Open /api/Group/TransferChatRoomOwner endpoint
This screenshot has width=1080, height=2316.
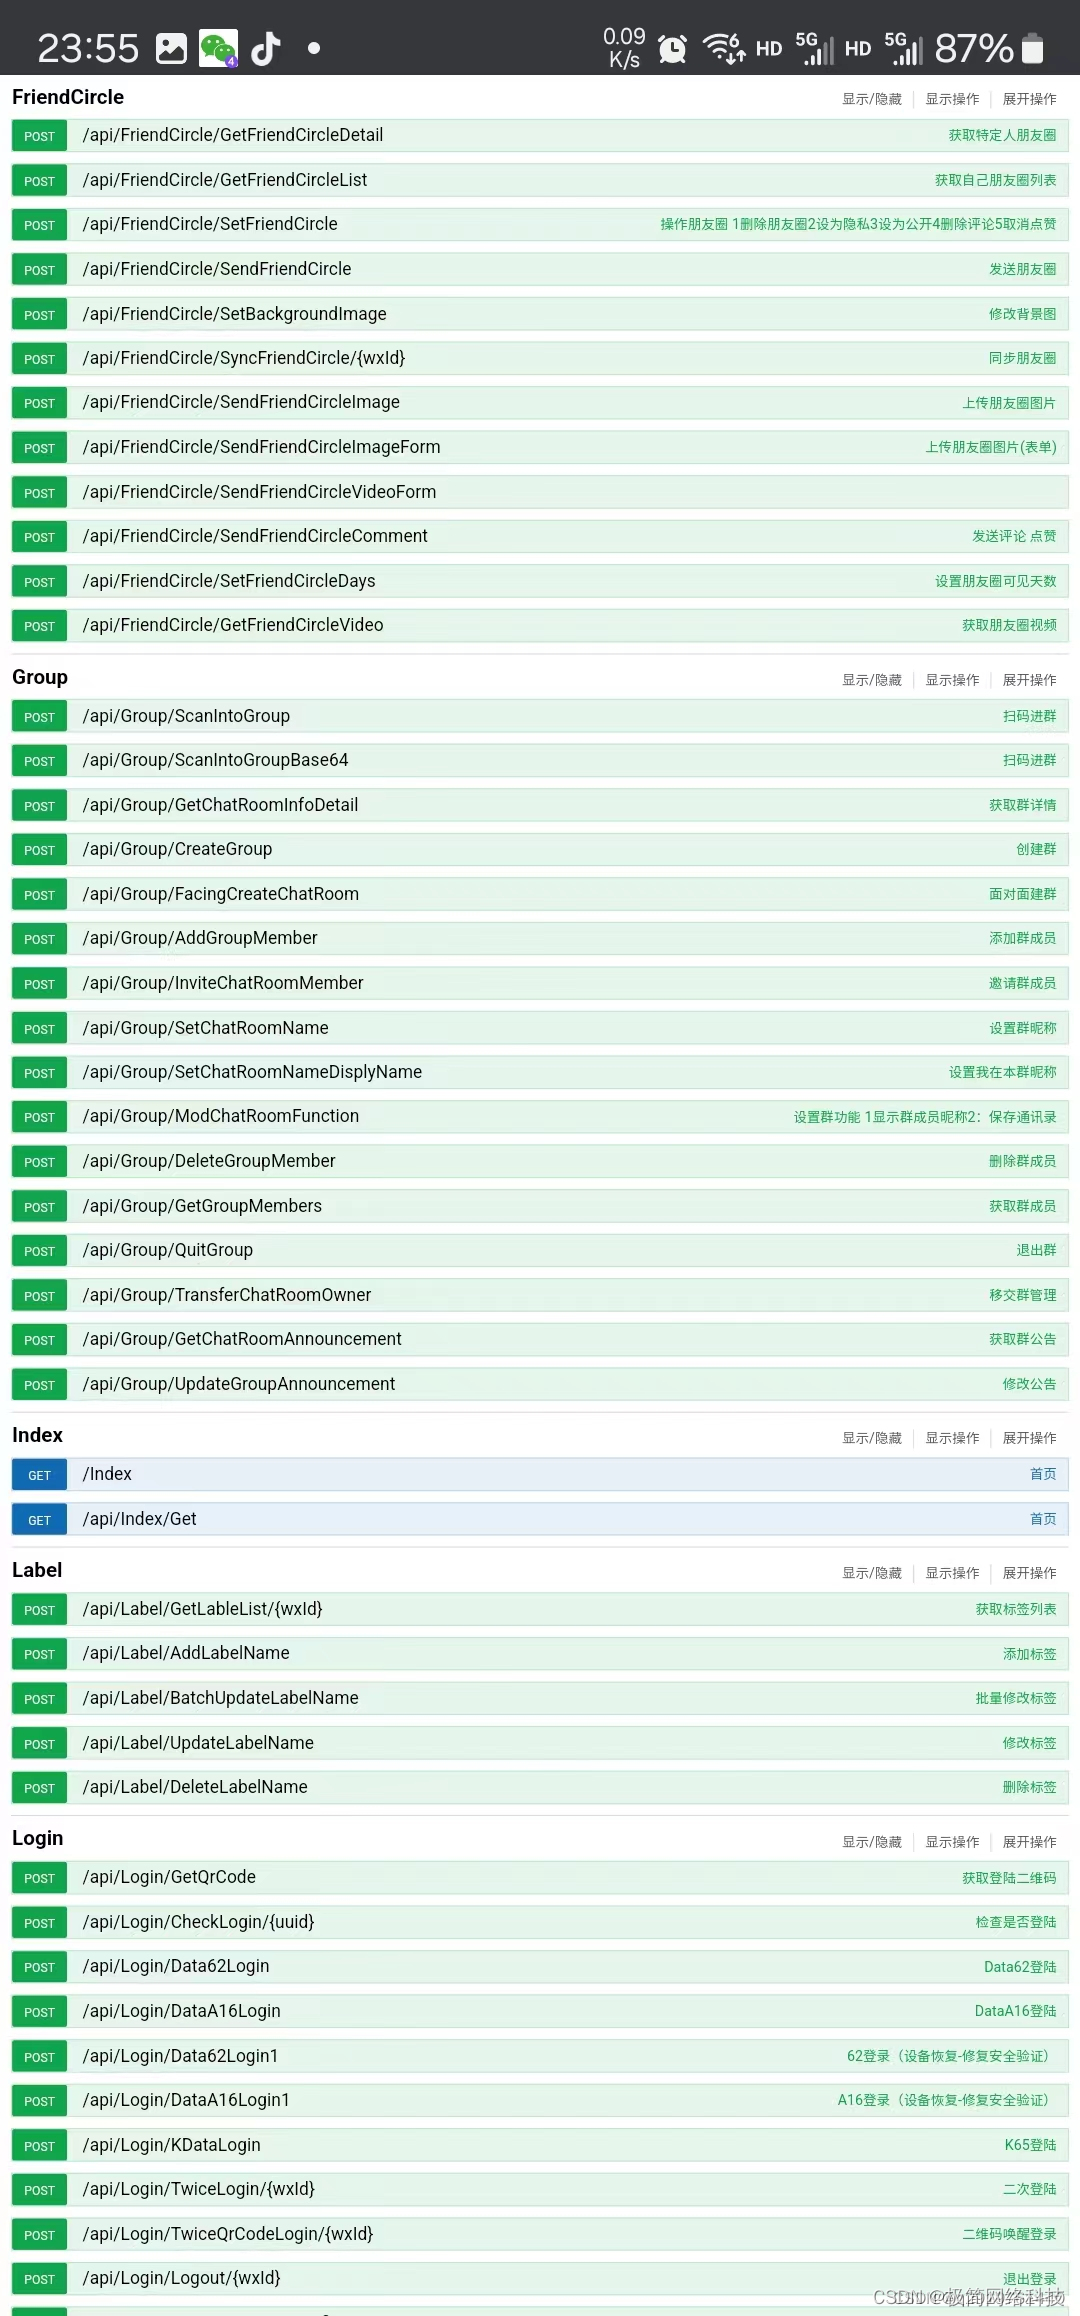(540, 1296)
